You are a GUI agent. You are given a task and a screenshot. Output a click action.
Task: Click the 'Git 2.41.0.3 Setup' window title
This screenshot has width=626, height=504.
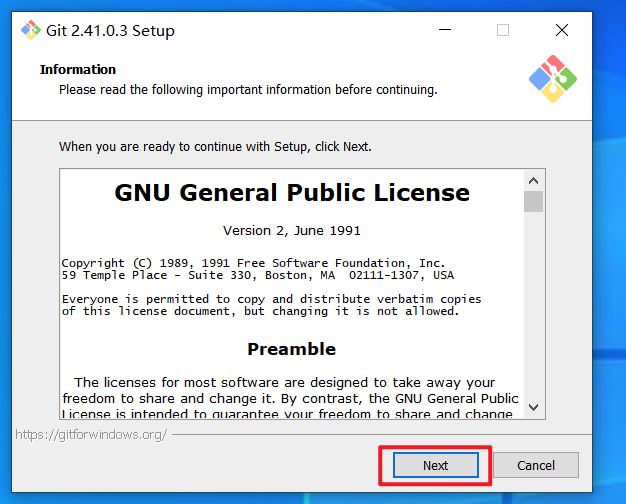pos(110,31)
